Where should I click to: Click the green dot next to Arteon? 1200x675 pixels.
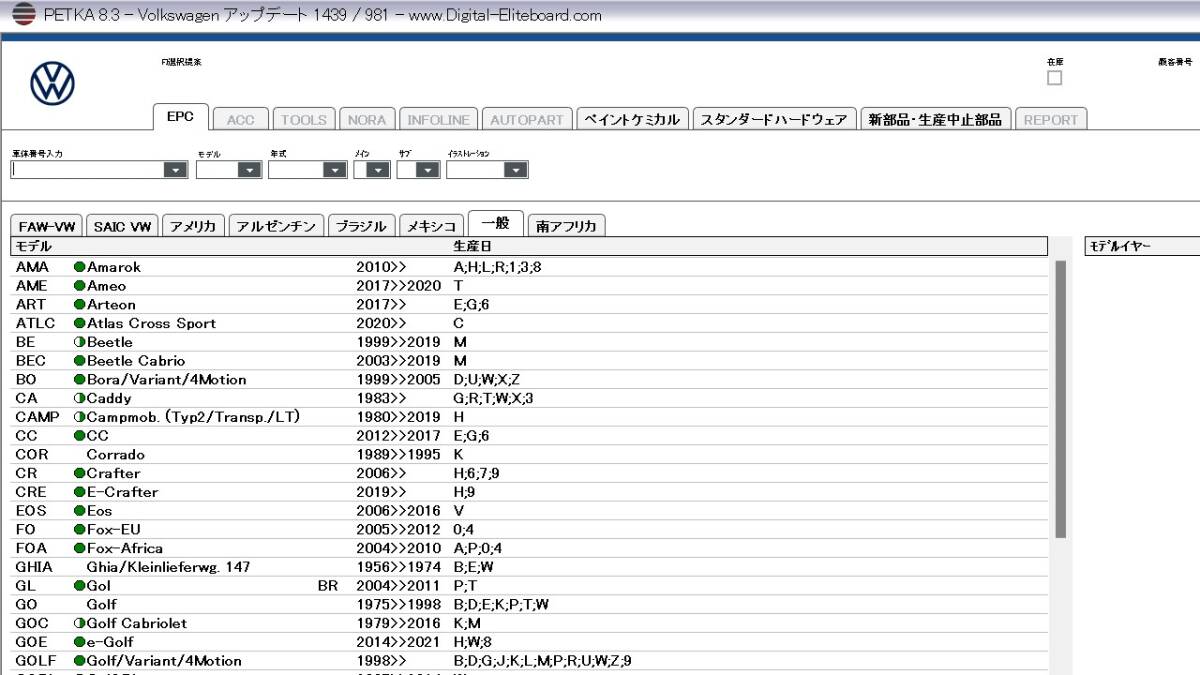point(79,305)
